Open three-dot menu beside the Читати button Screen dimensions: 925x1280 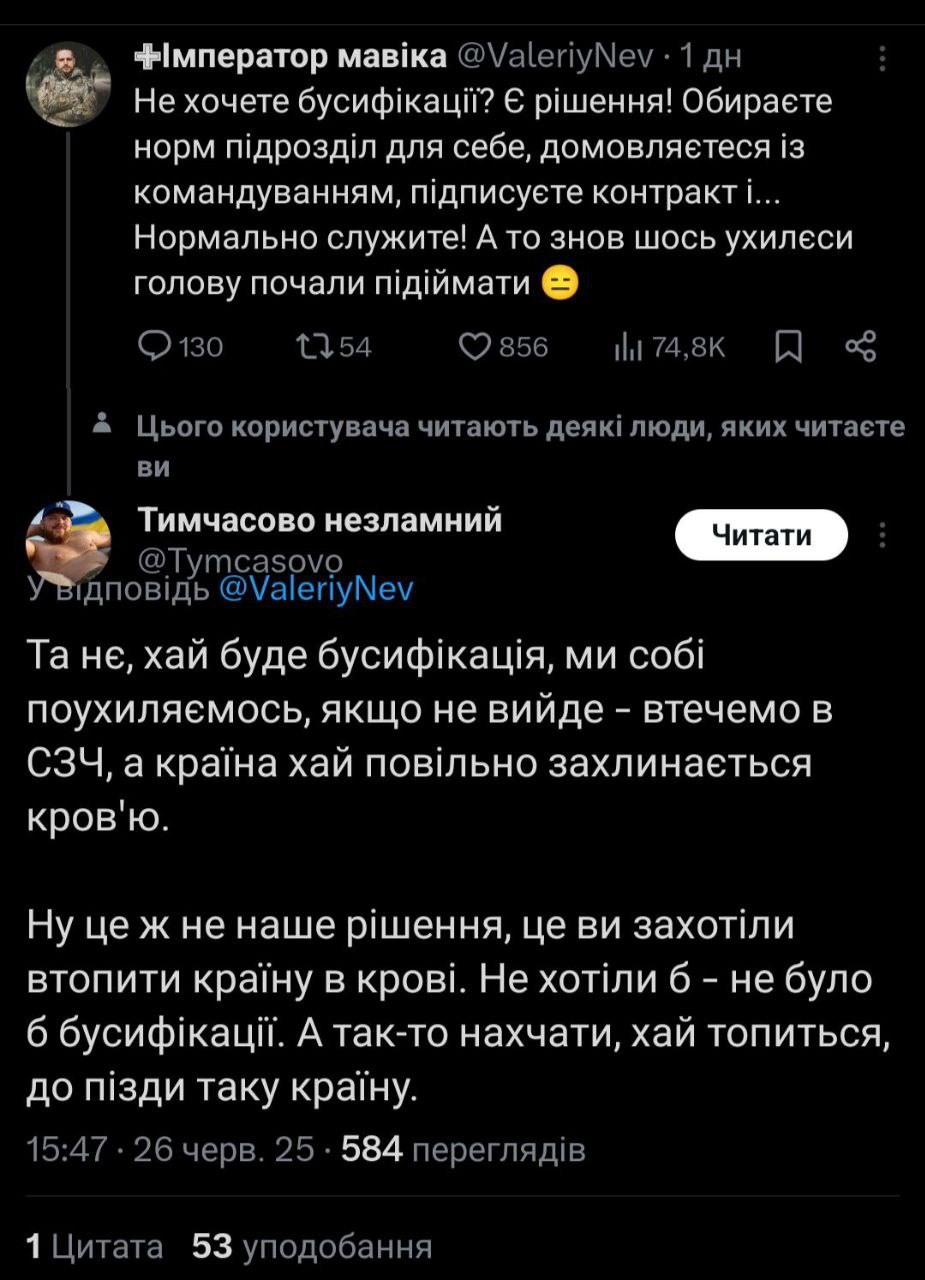[883, 536]
